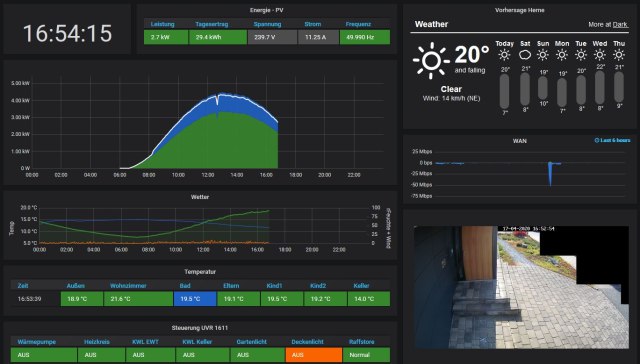The image size is (640, 364).
Task: Click the 'Wind: 14 km/h (NE)' text
Action: point(451,98)
